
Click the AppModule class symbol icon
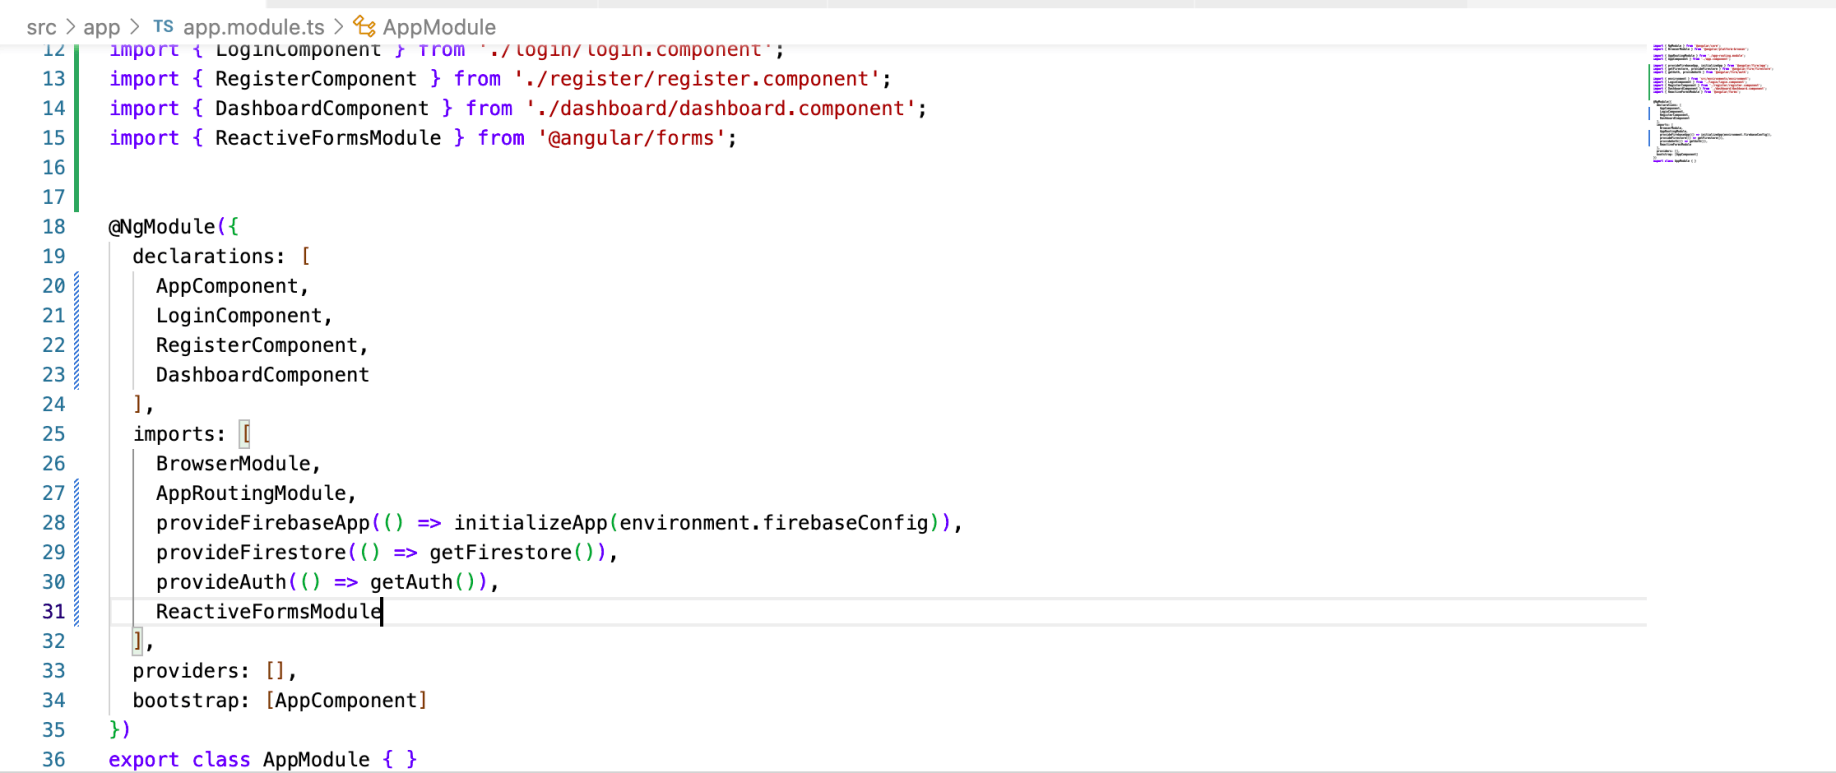(365, 27)
